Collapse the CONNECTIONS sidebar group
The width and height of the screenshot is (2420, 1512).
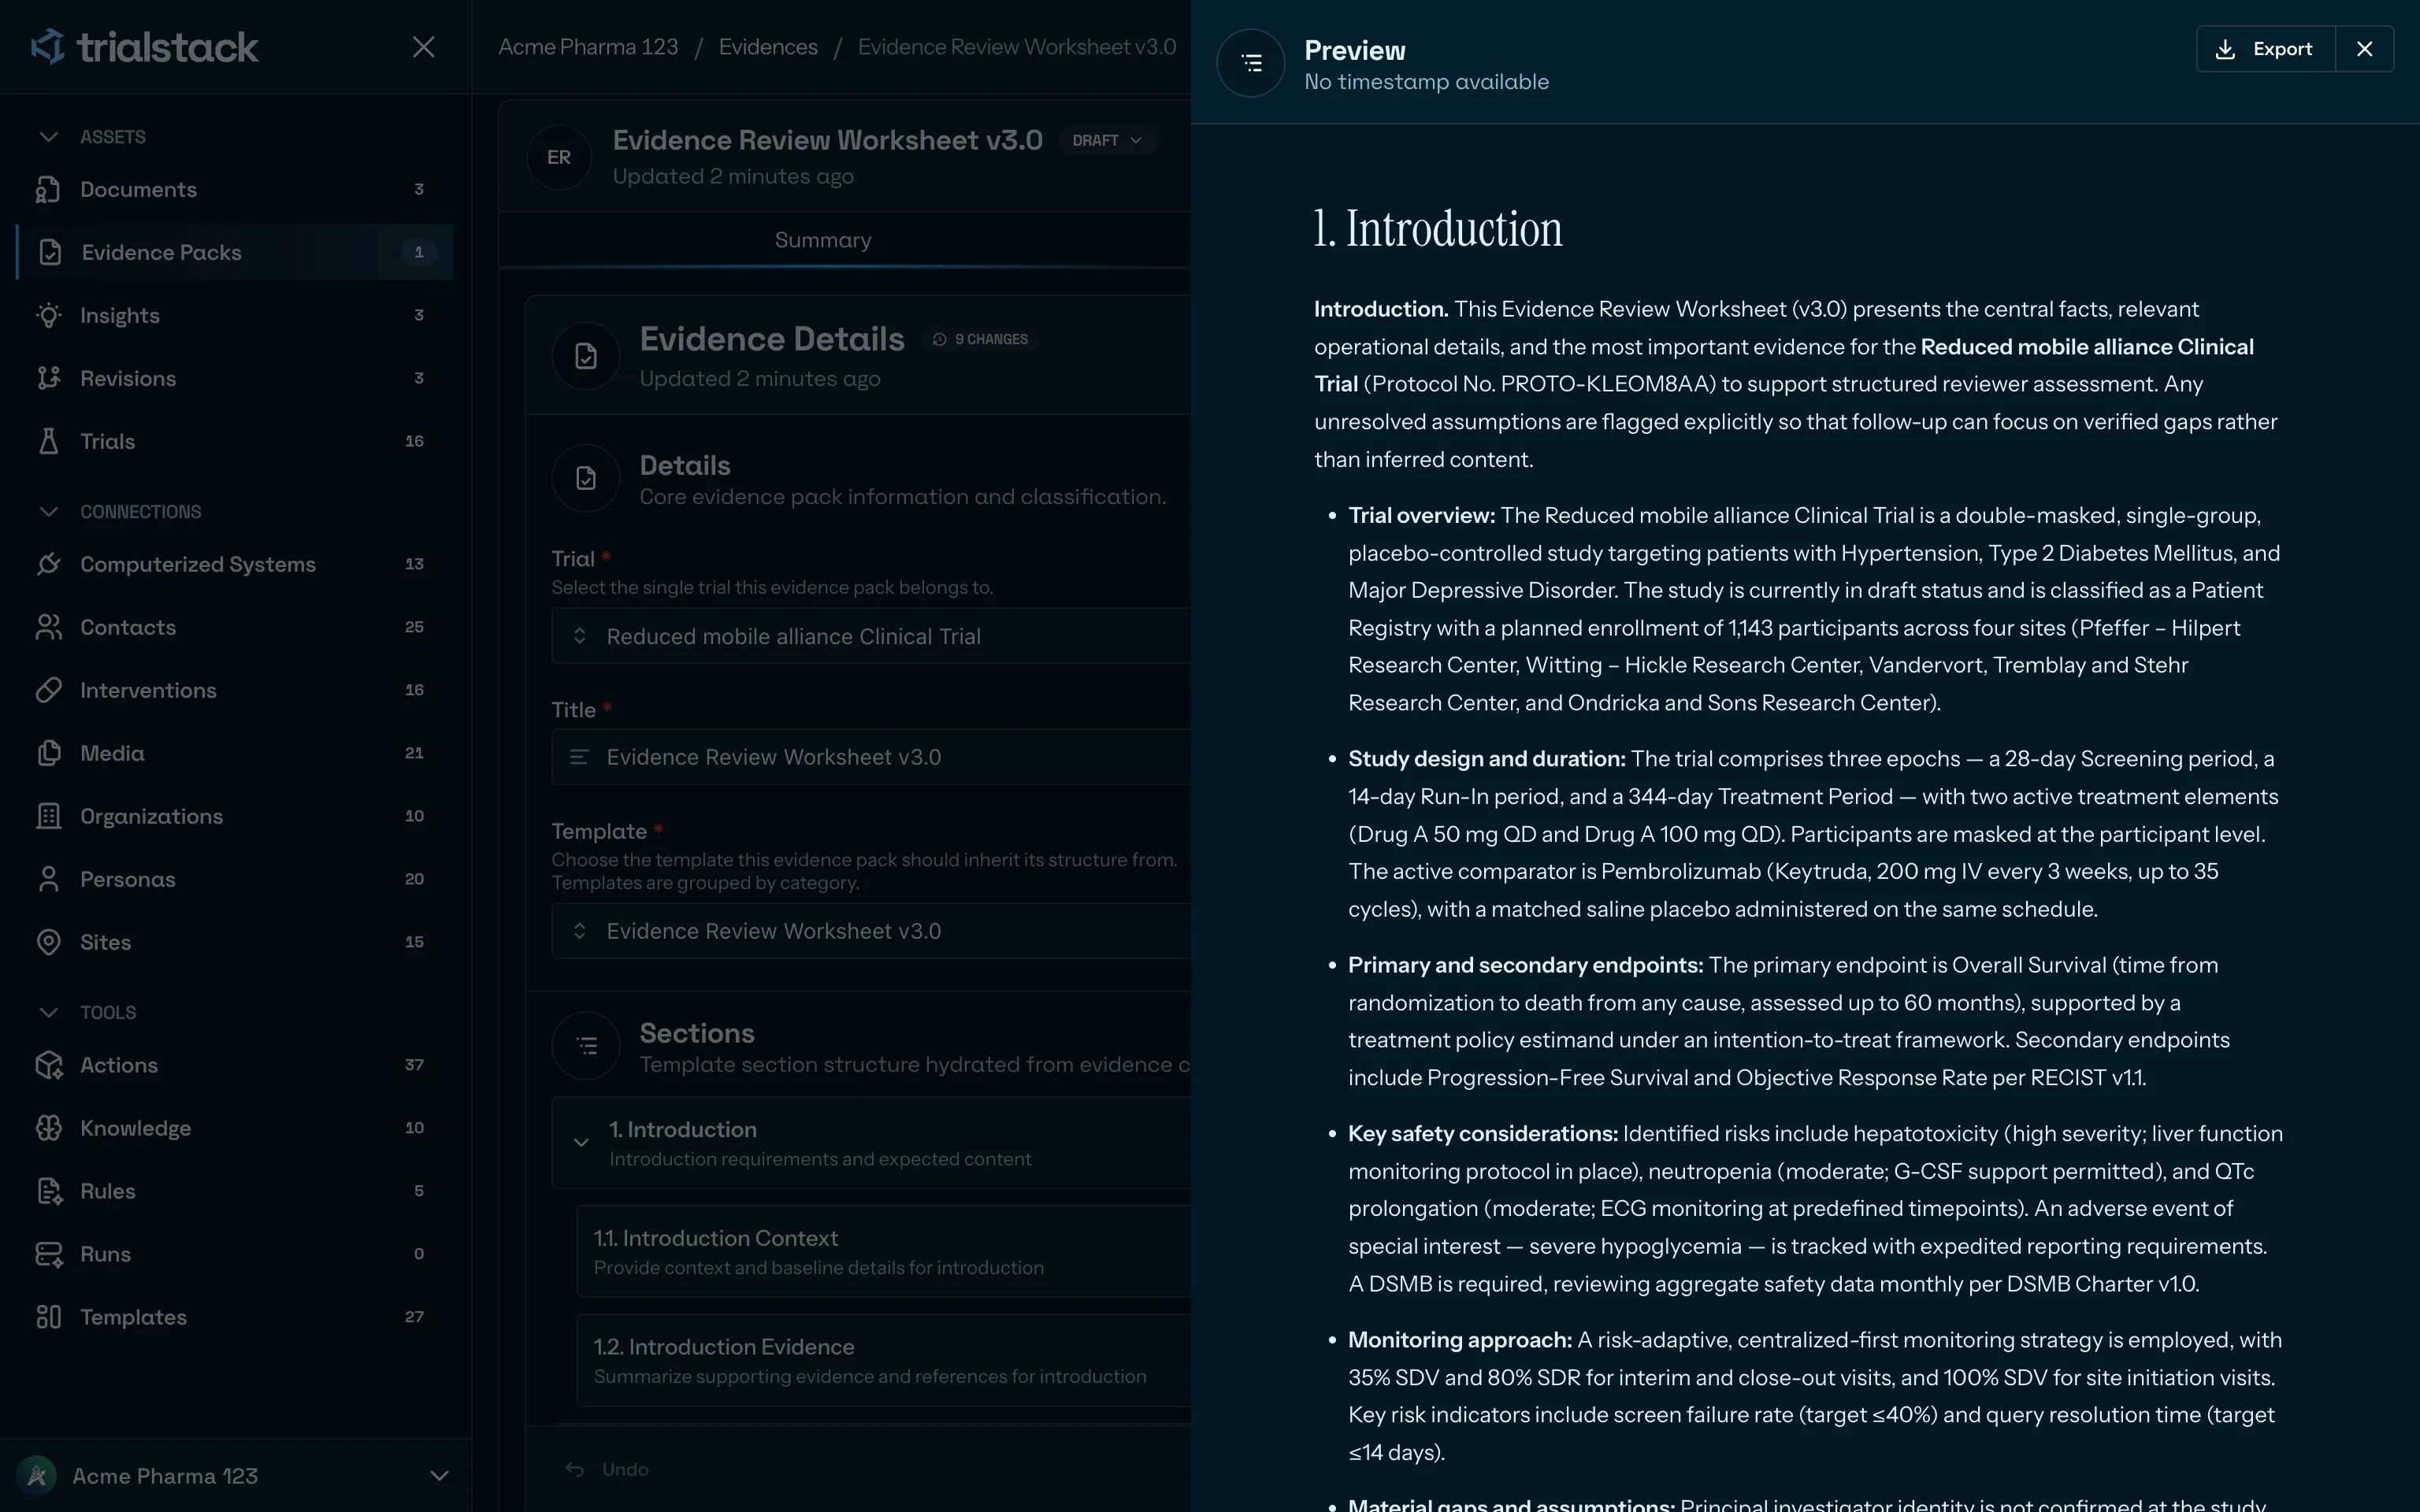pos(48,512)
